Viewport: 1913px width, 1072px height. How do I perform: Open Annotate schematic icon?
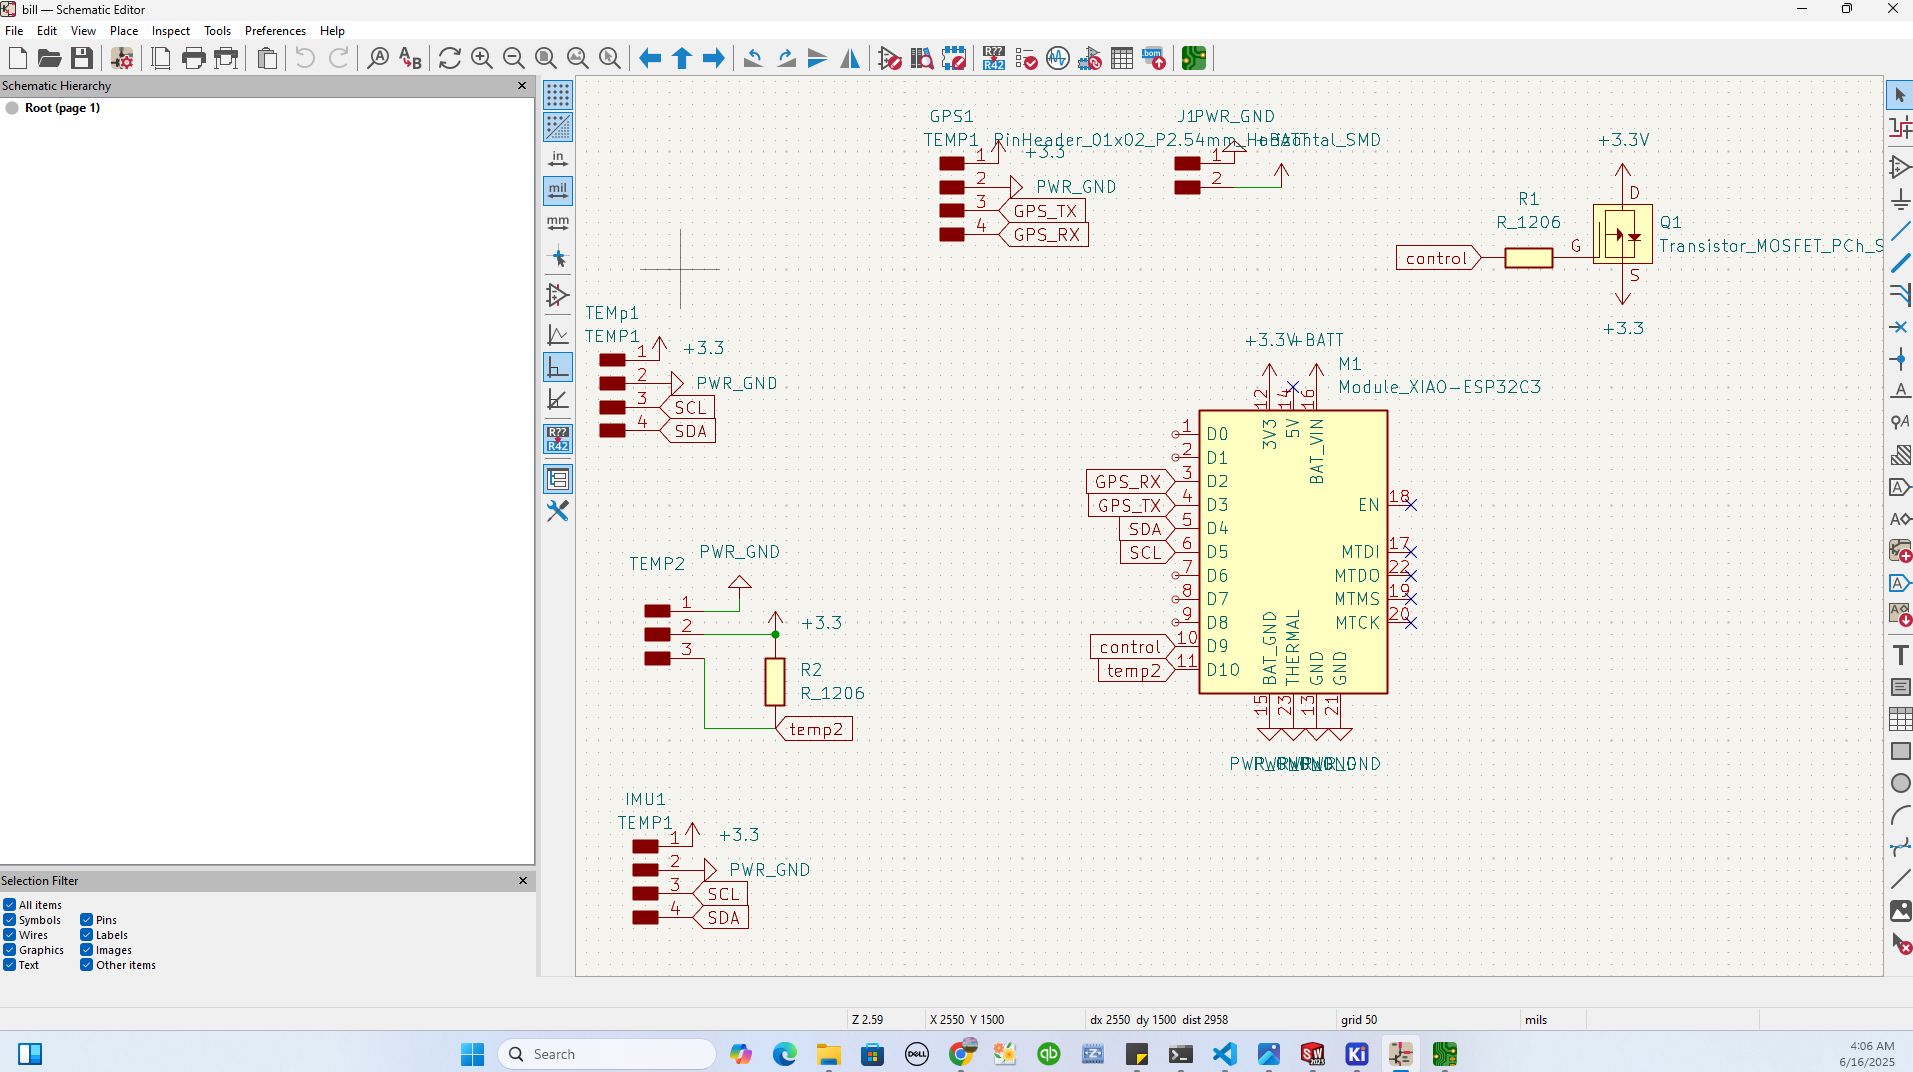pos(994,58)
